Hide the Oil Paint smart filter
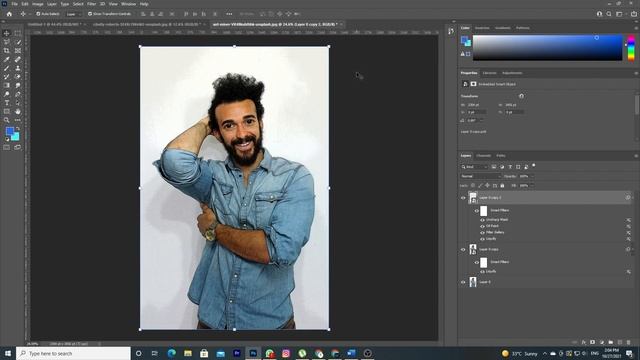The height and width of the screenshot is (360, 640). click(482, 226)
